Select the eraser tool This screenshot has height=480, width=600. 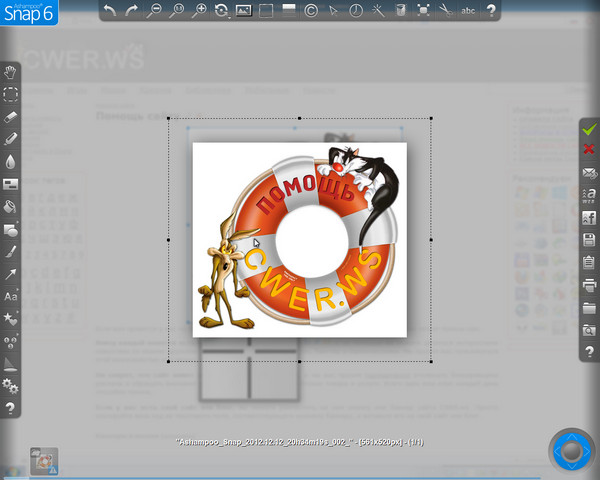(10, 116)
